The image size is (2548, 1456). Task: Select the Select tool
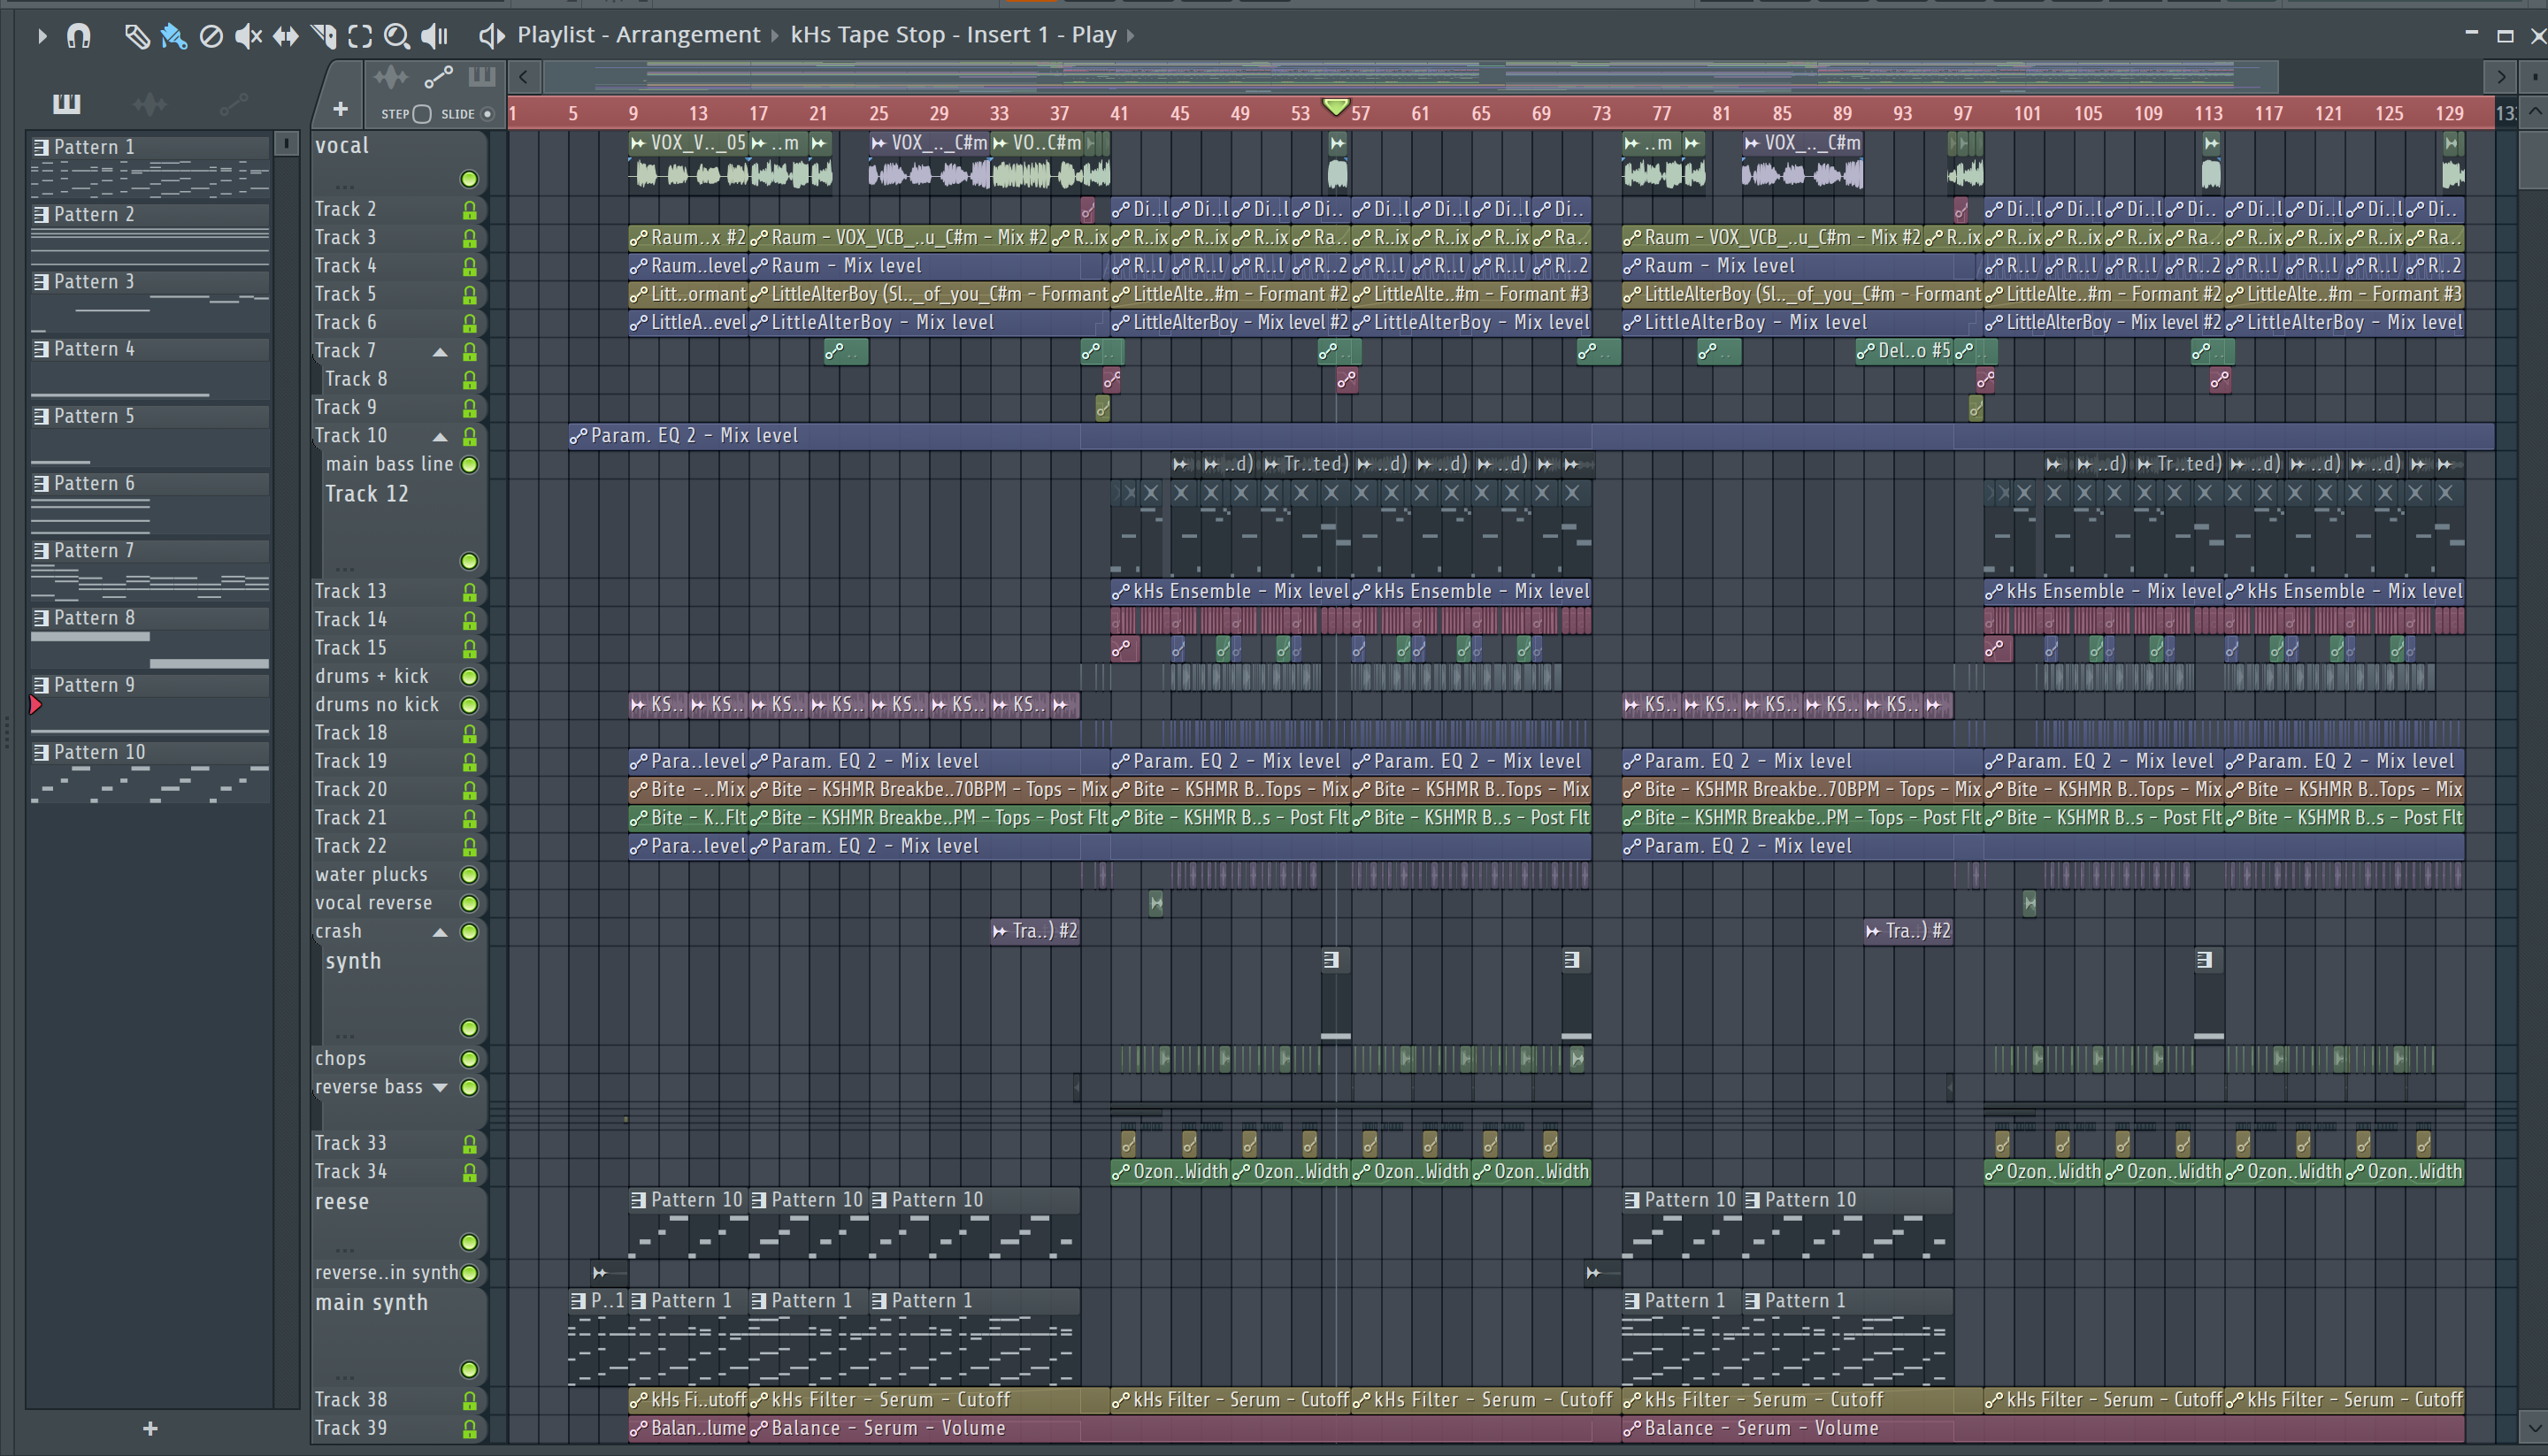click(x=360, y=36)
